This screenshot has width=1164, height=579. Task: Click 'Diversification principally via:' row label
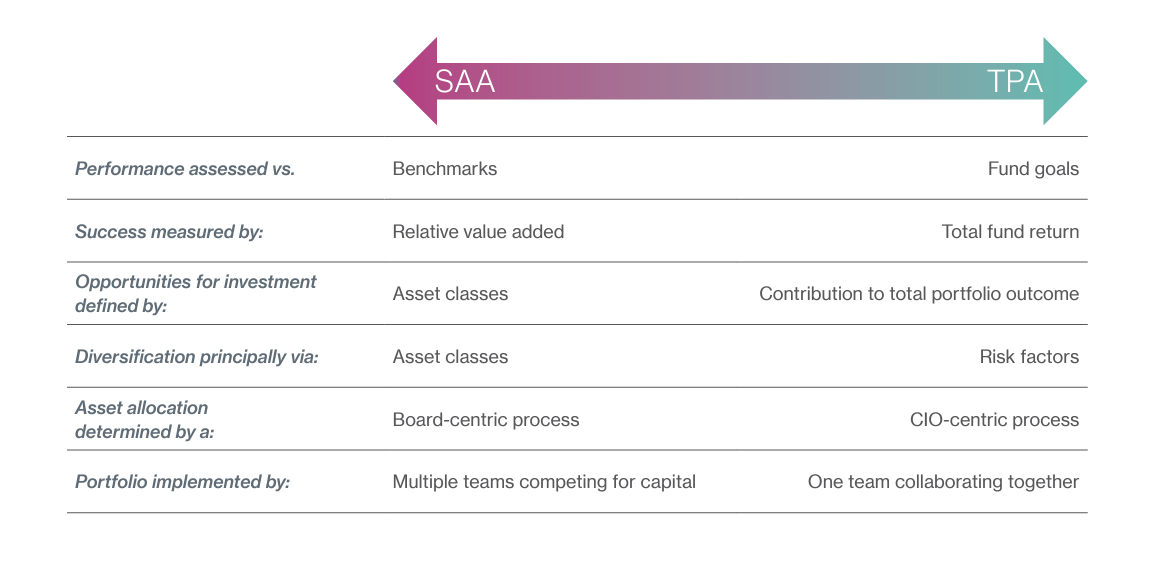coord(197,357)
